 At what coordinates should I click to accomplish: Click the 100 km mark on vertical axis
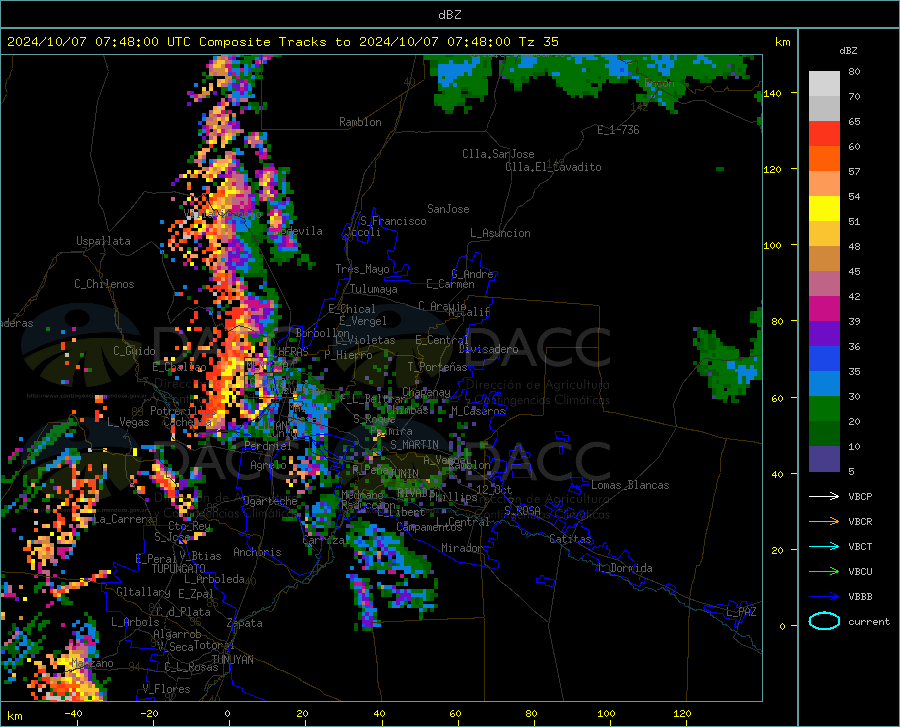pyautogui.click(x=773, y=246)
